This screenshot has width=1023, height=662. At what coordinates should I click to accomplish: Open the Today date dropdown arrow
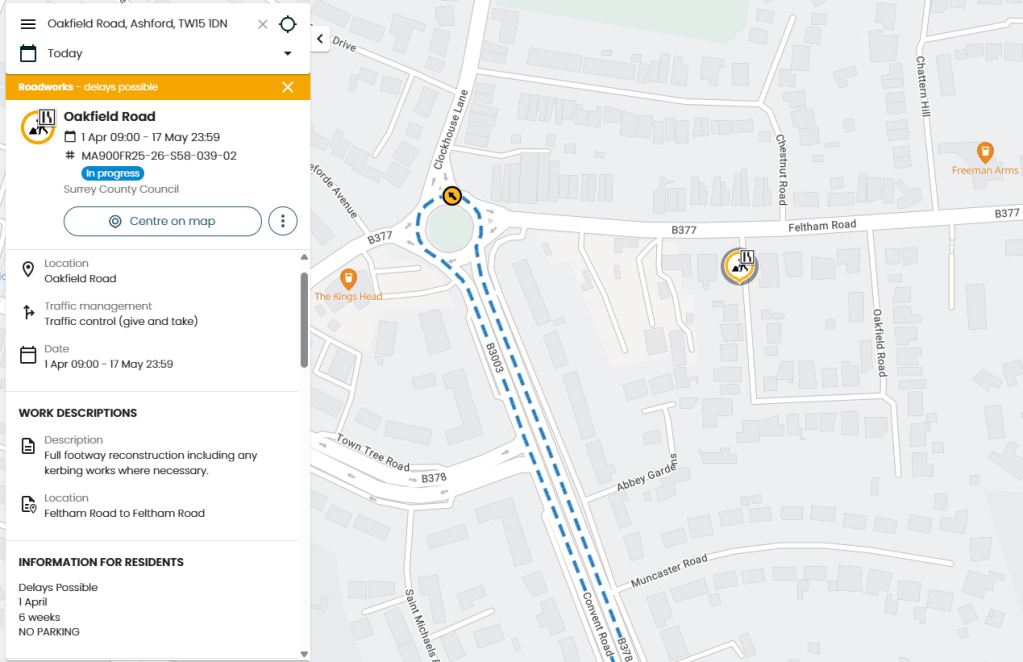tap(287, 53)
